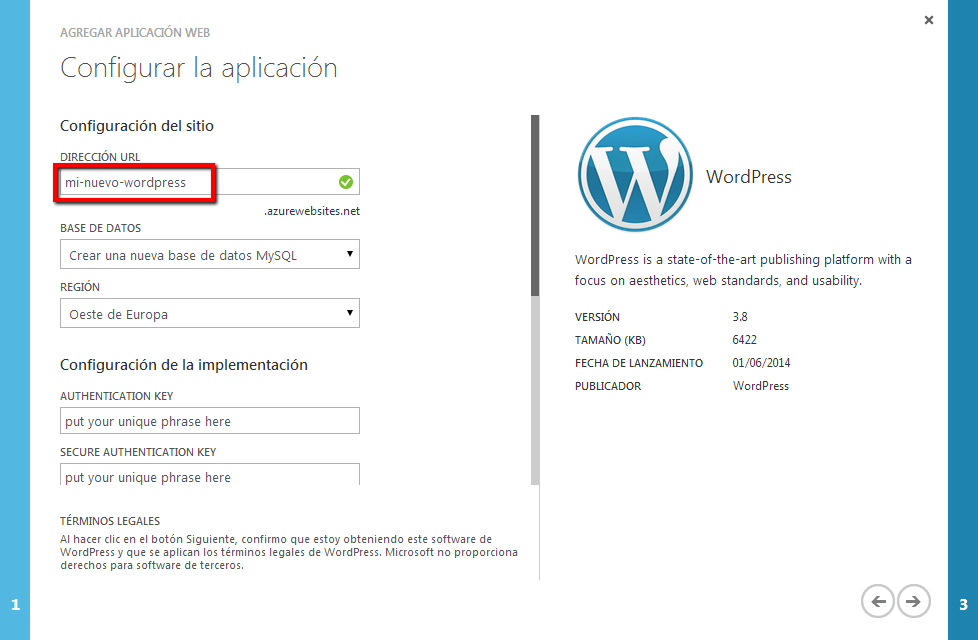The height and width of the screenshot is (640, 978).
Task: Click the green URL validation checkmark
Action: [x=345, y=182]
